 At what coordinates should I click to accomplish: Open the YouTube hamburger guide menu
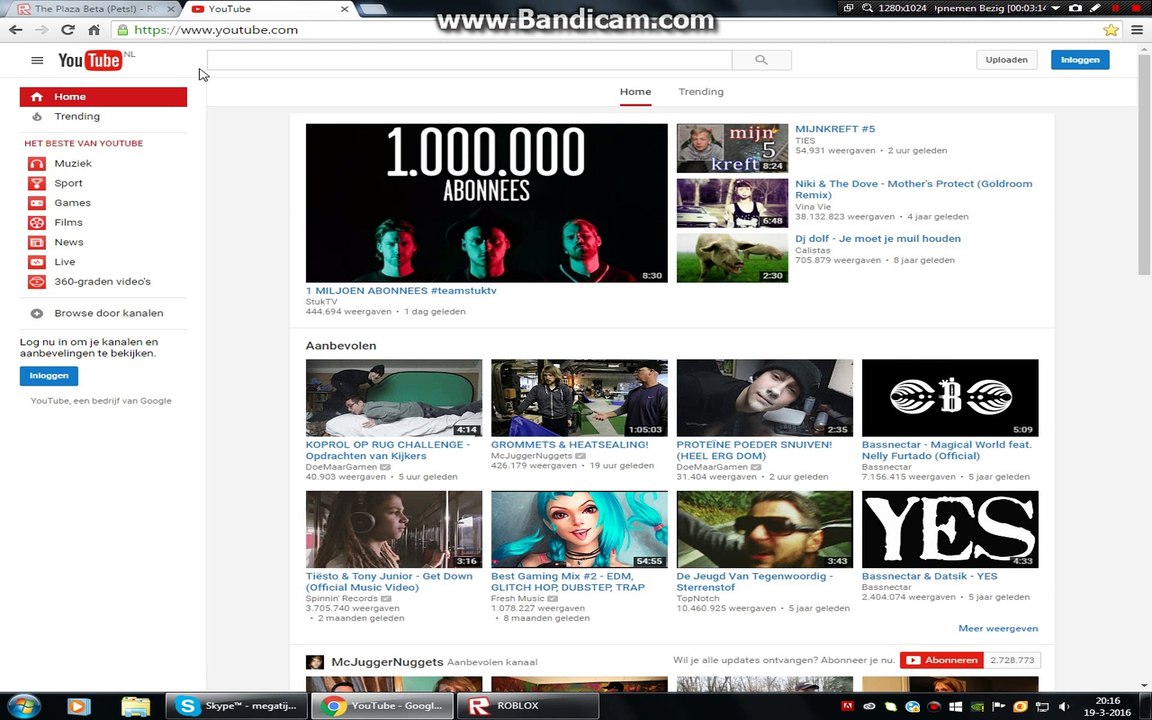[x=37, y=60]
